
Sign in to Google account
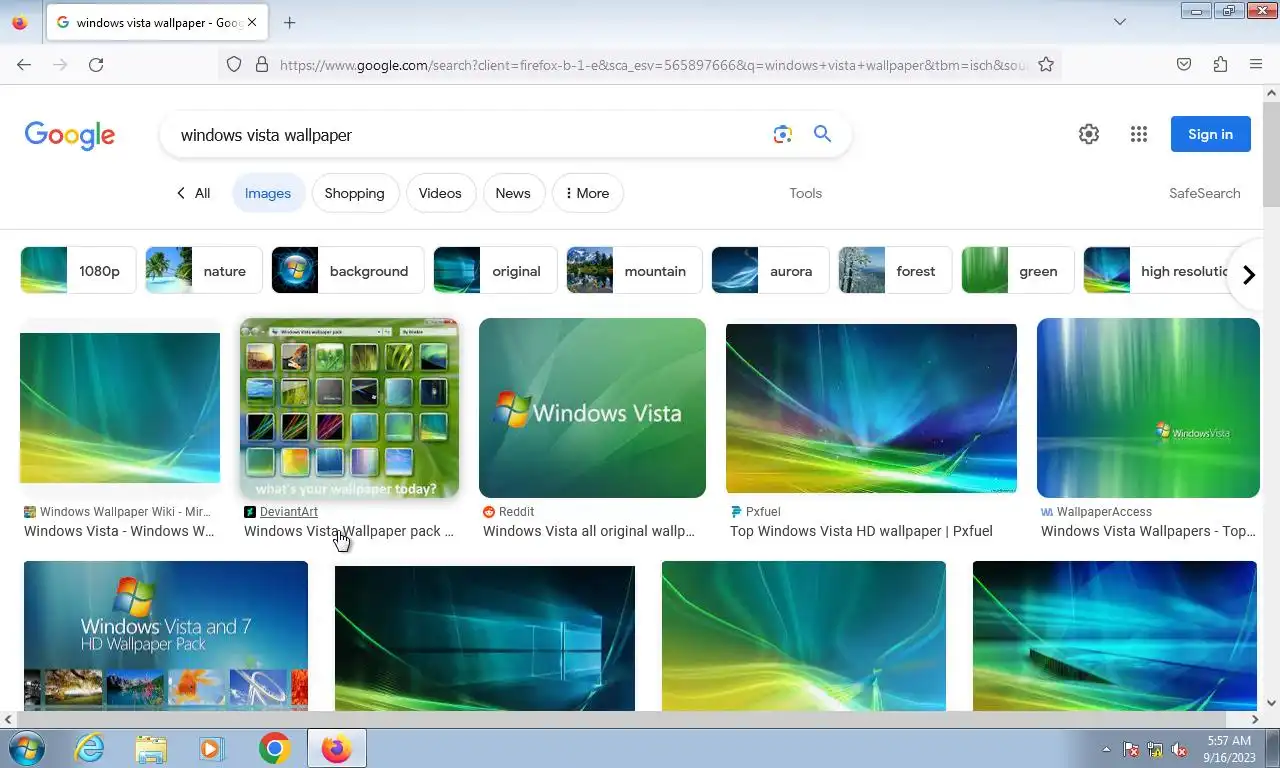(1210, 134)
